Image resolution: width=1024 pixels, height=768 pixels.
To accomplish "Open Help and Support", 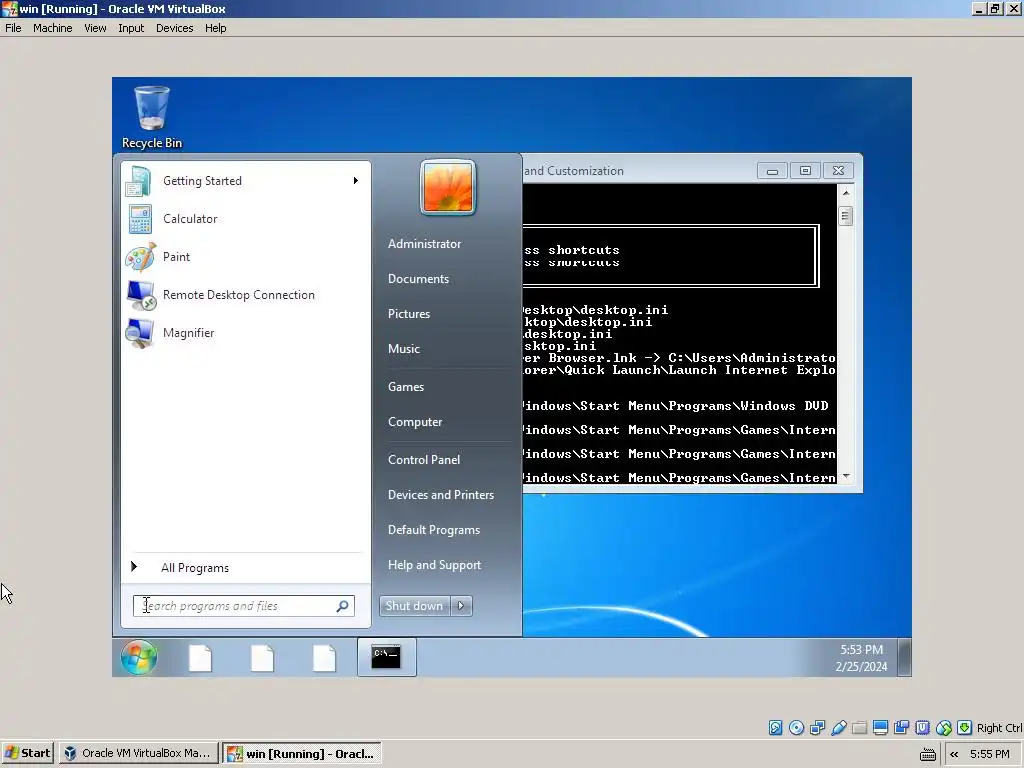I will (434, 565).
